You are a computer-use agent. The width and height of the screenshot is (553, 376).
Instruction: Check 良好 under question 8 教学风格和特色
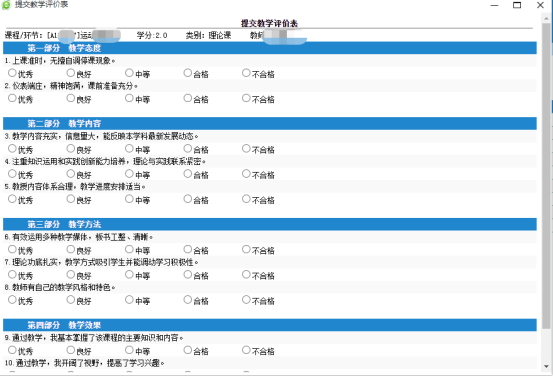click(71, 300)
